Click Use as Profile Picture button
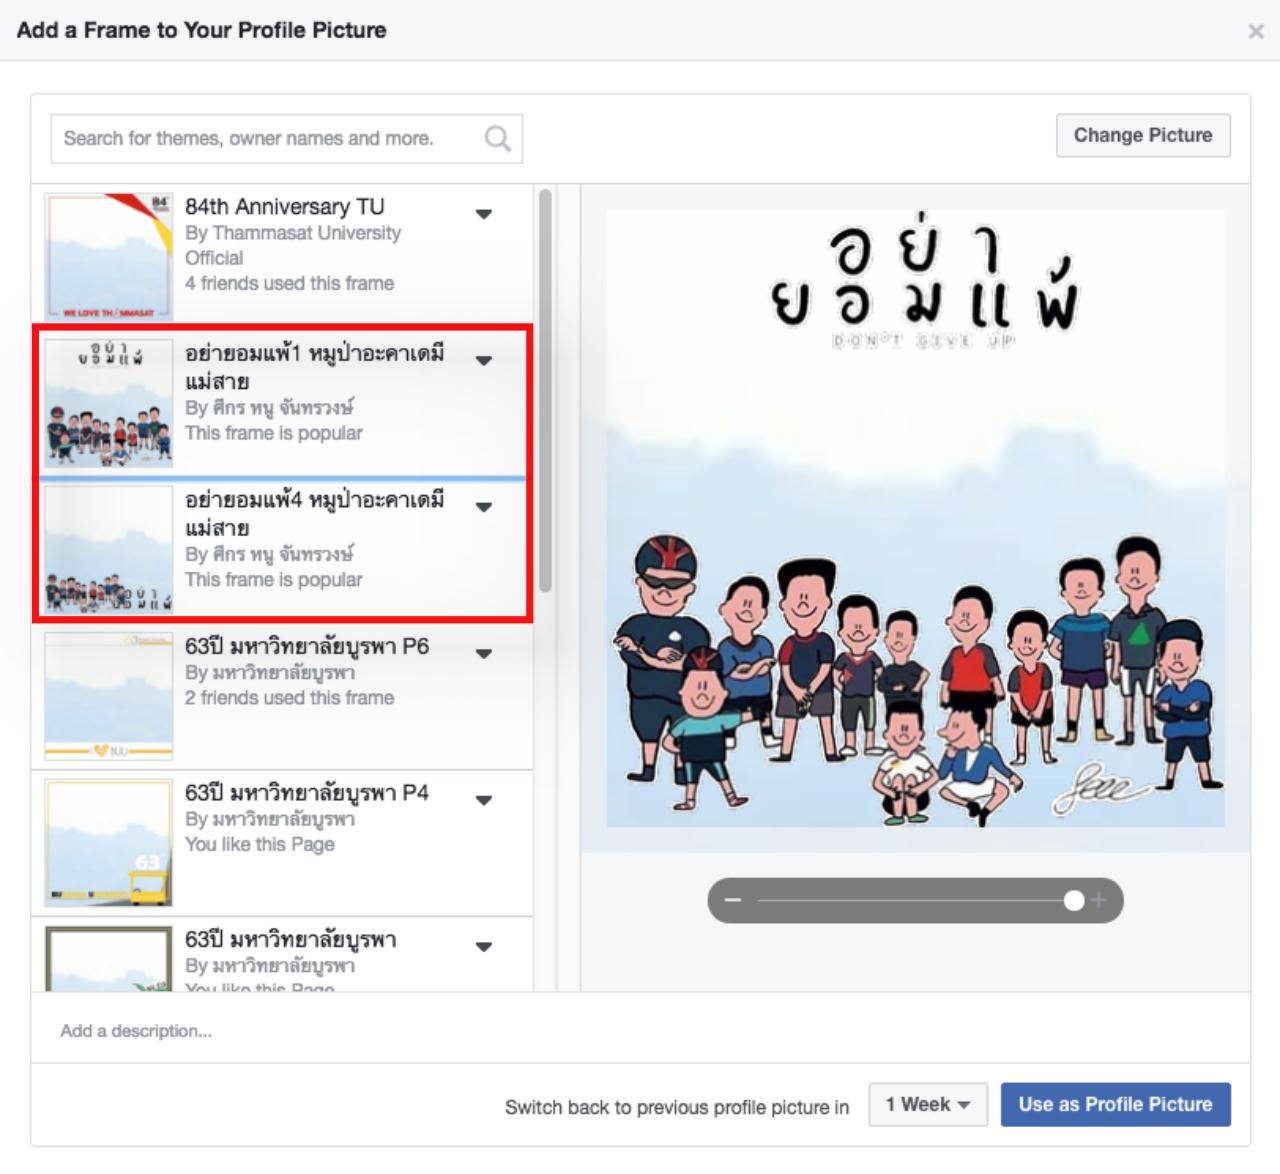1280x1174 pixels. pos(1115,1105)
